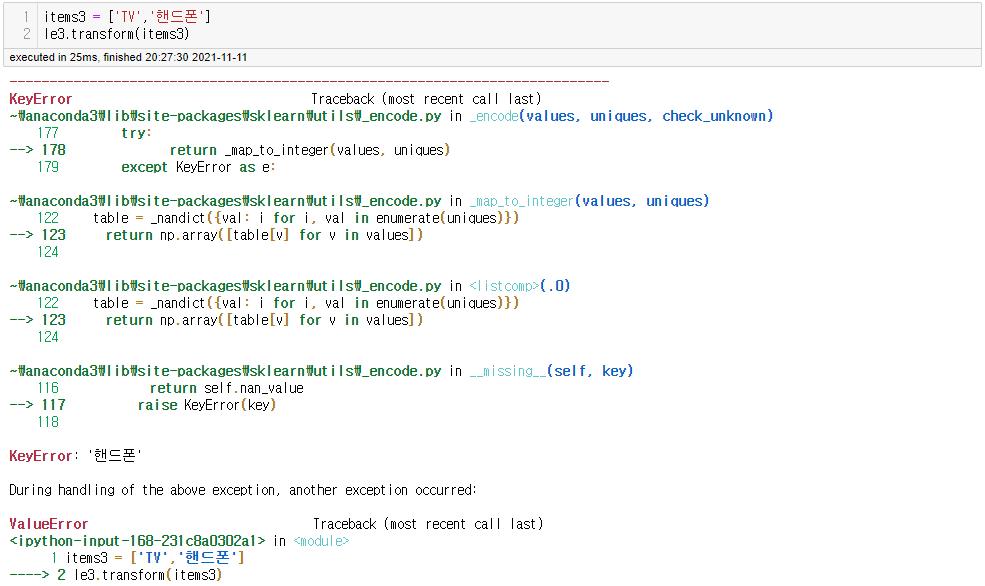Click arrow line 2 le3.transform(items3) in traceback
The width and height of the screenshot is (985, 586).
coord(116,575)
